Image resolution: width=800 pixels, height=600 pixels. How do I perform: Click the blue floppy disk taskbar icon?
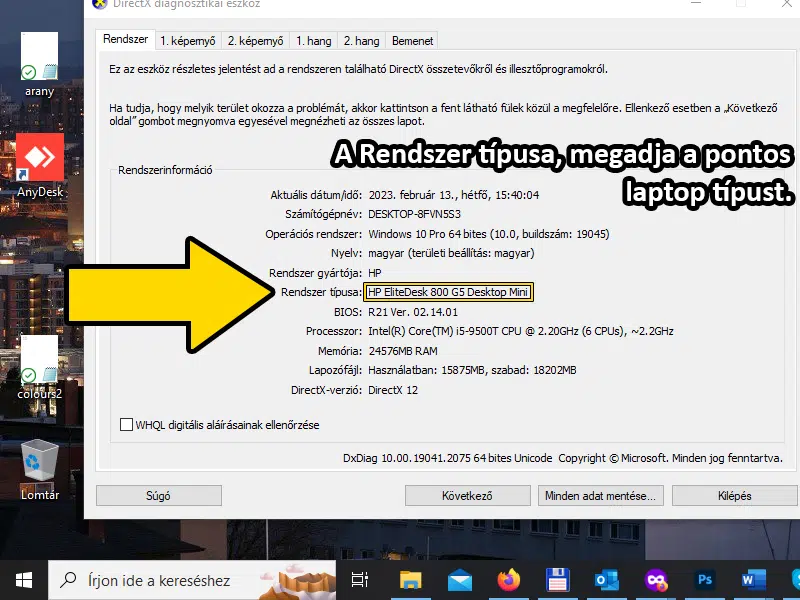click(x=558, y=580)
